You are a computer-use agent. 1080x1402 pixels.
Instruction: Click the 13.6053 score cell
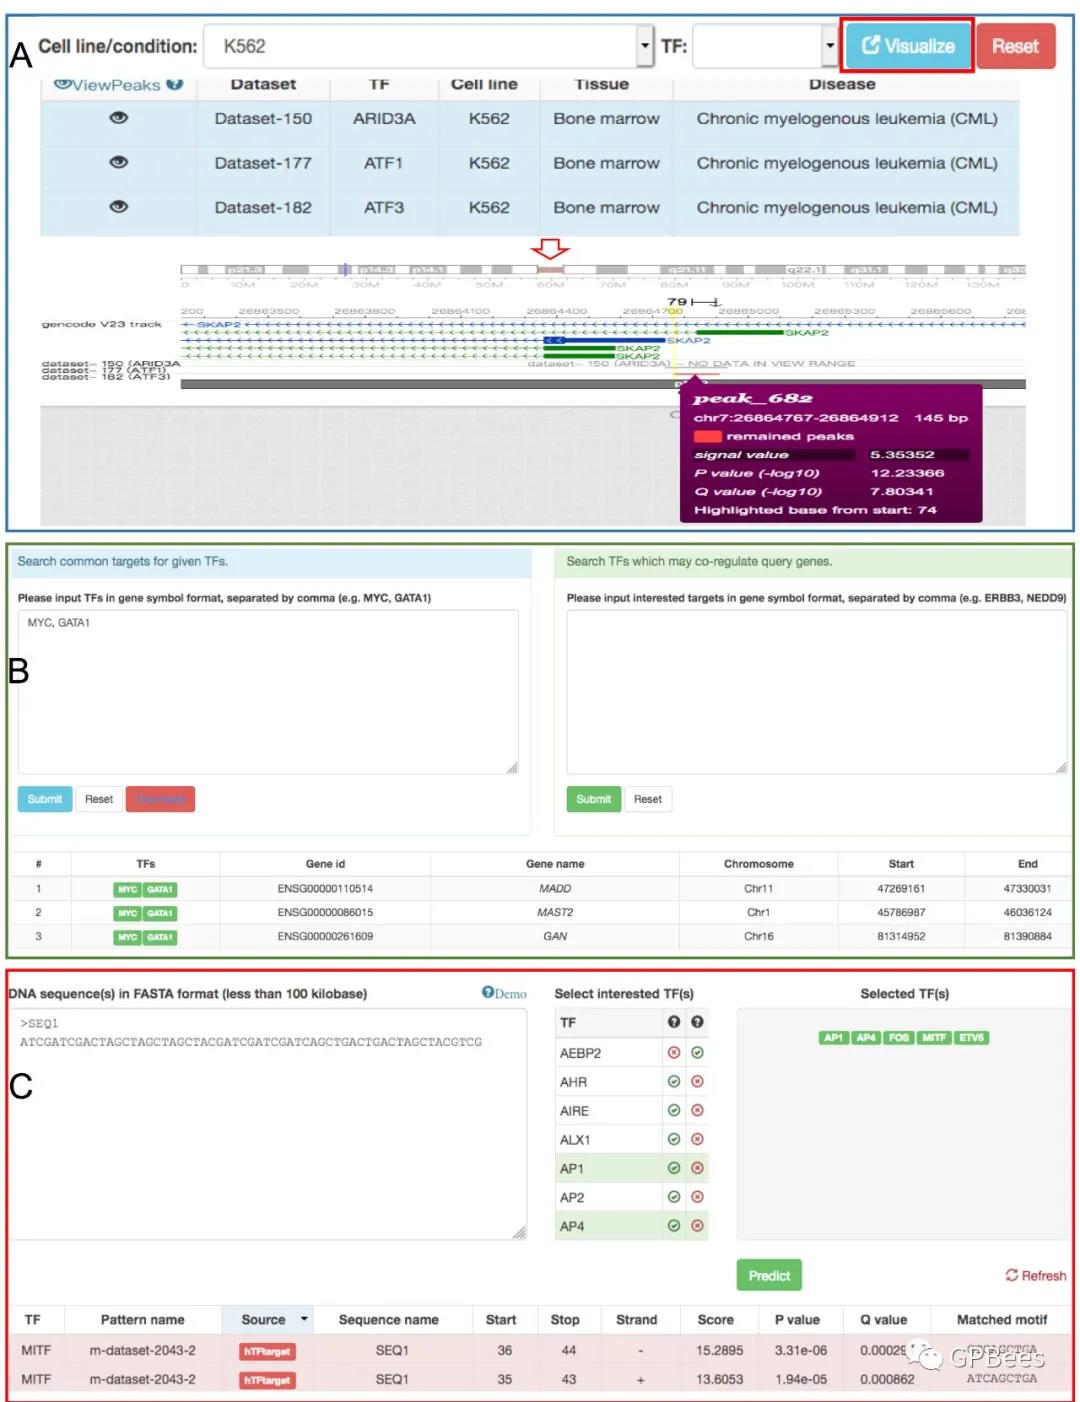coord(719,1378)
